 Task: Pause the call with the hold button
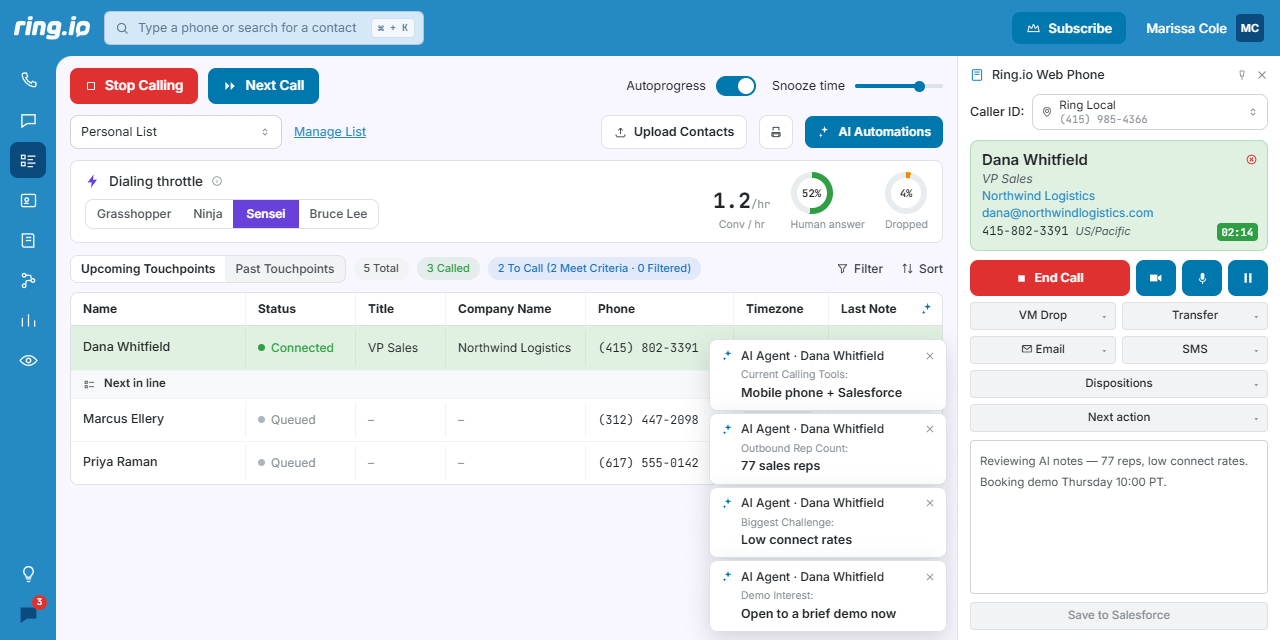[1248, 277]
